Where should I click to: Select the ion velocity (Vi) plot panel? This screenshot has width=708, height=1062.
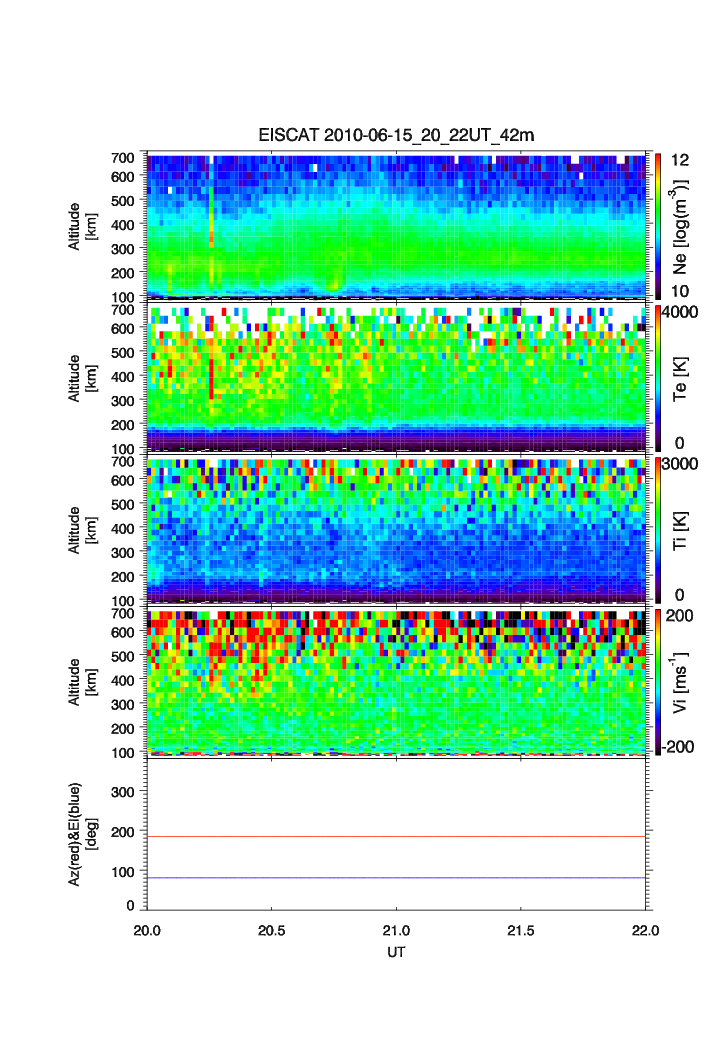pyautogui.click(x=396, y=681)
